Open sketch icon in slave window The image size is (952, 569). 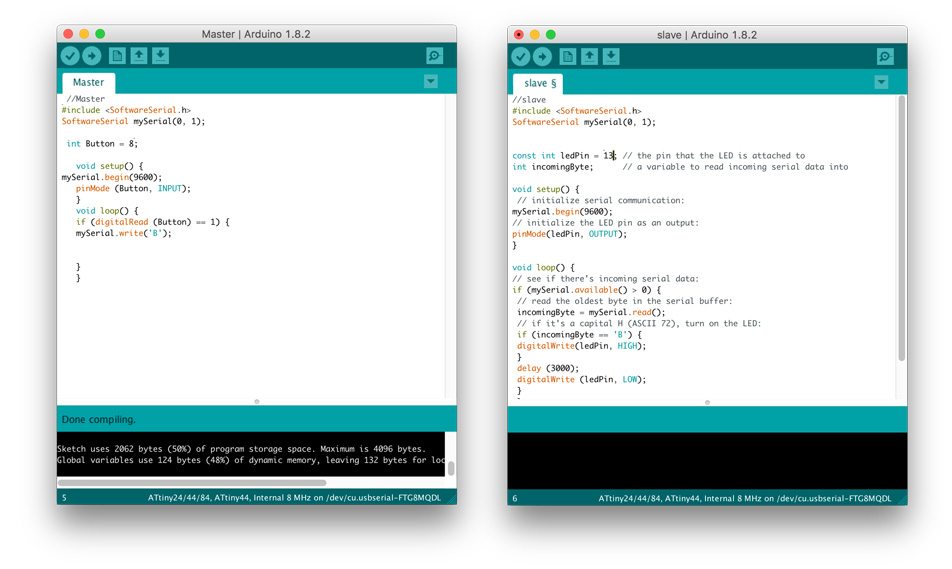[590, 56]
